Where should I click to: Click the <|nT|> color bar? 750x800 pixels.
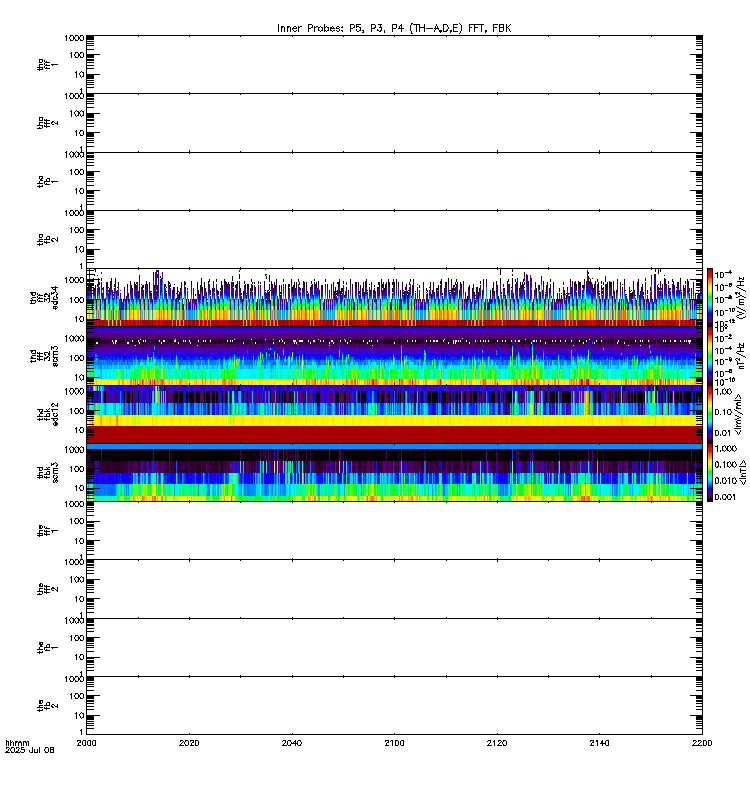(710, 472)
